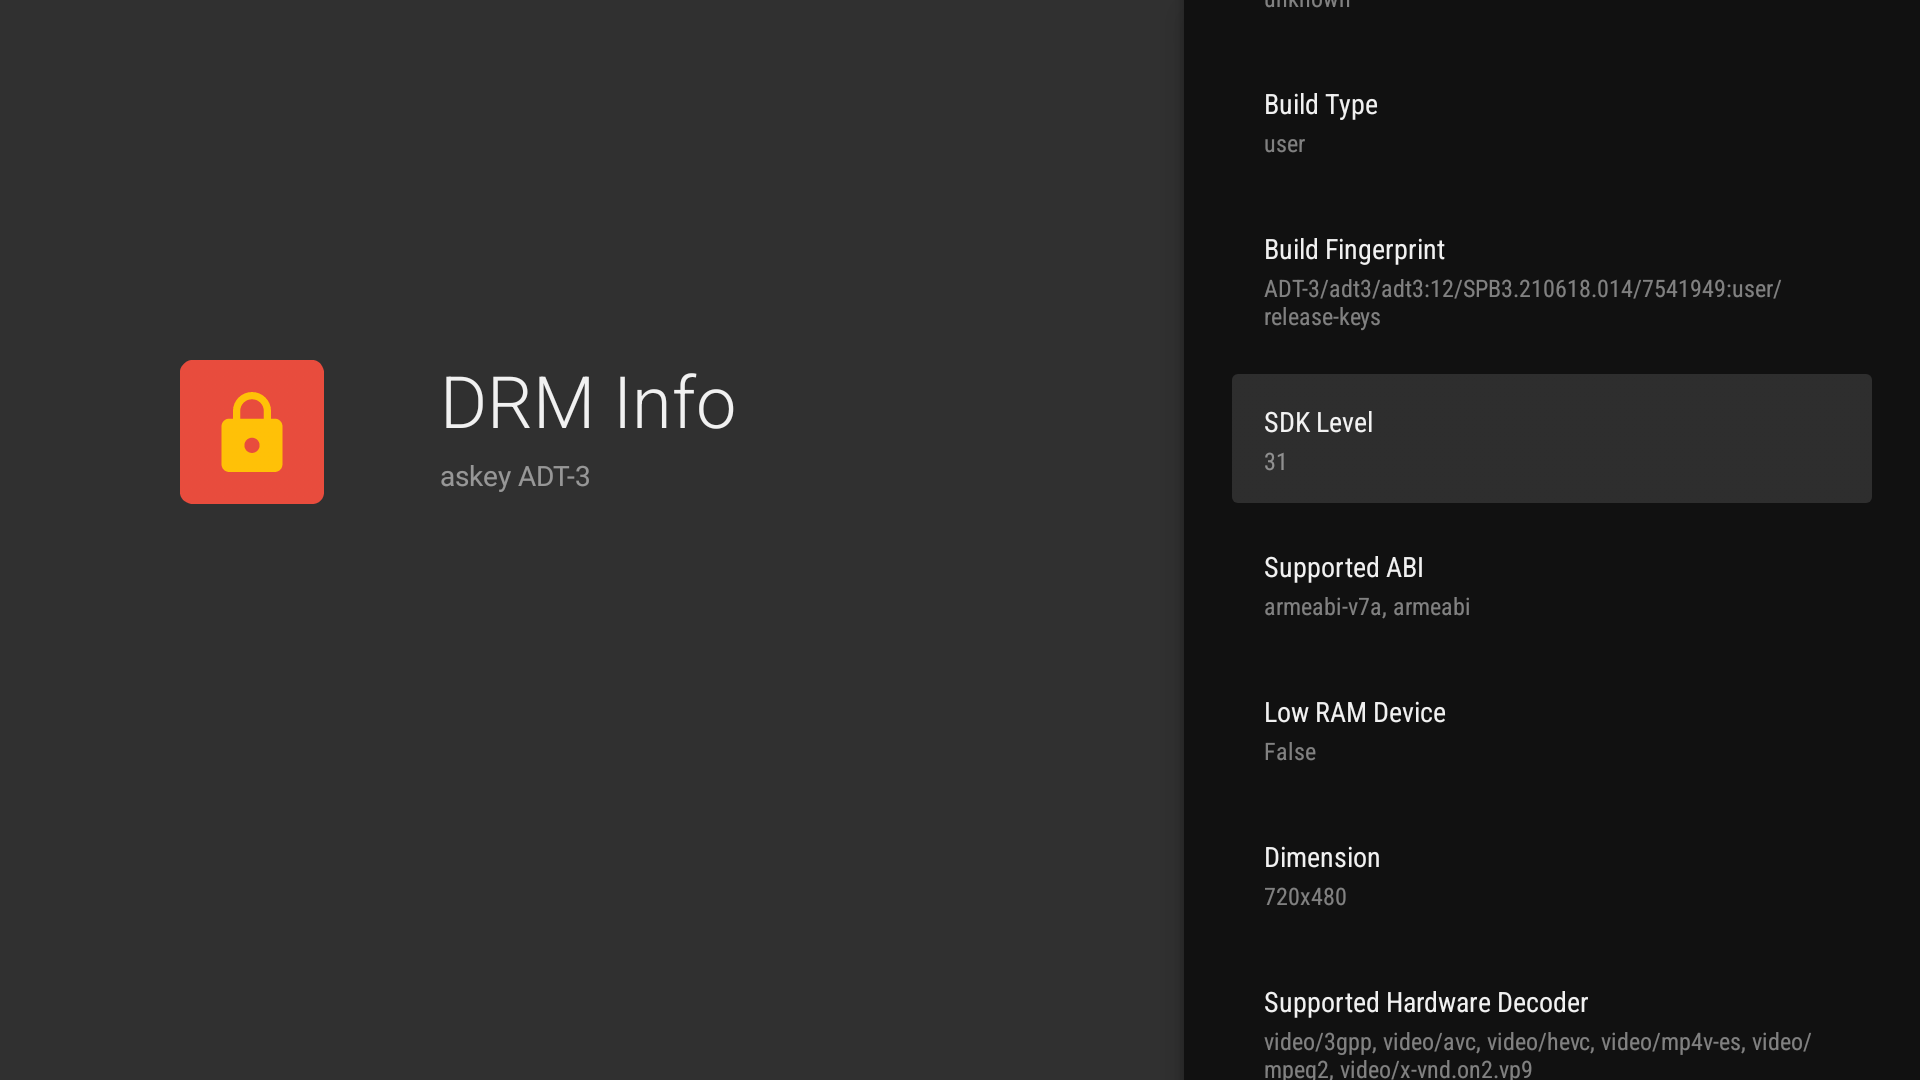Open the Dimension entry showing 720x480
This screenshot has height=1080, width=1920.
(1321, 857)
